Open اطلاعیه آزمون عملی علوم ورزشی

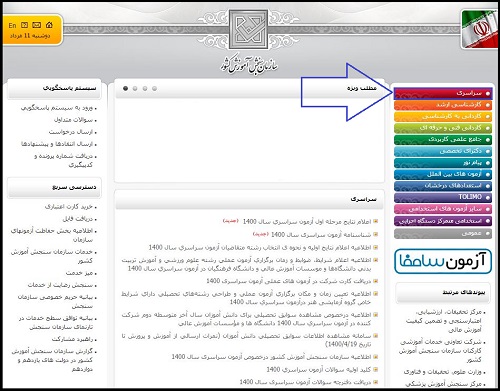coord(246,264)
